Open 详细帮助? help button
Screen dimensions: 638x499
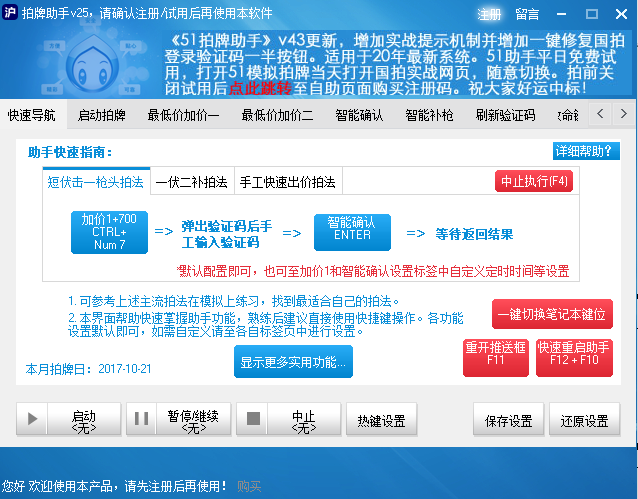tap(586, 151)
